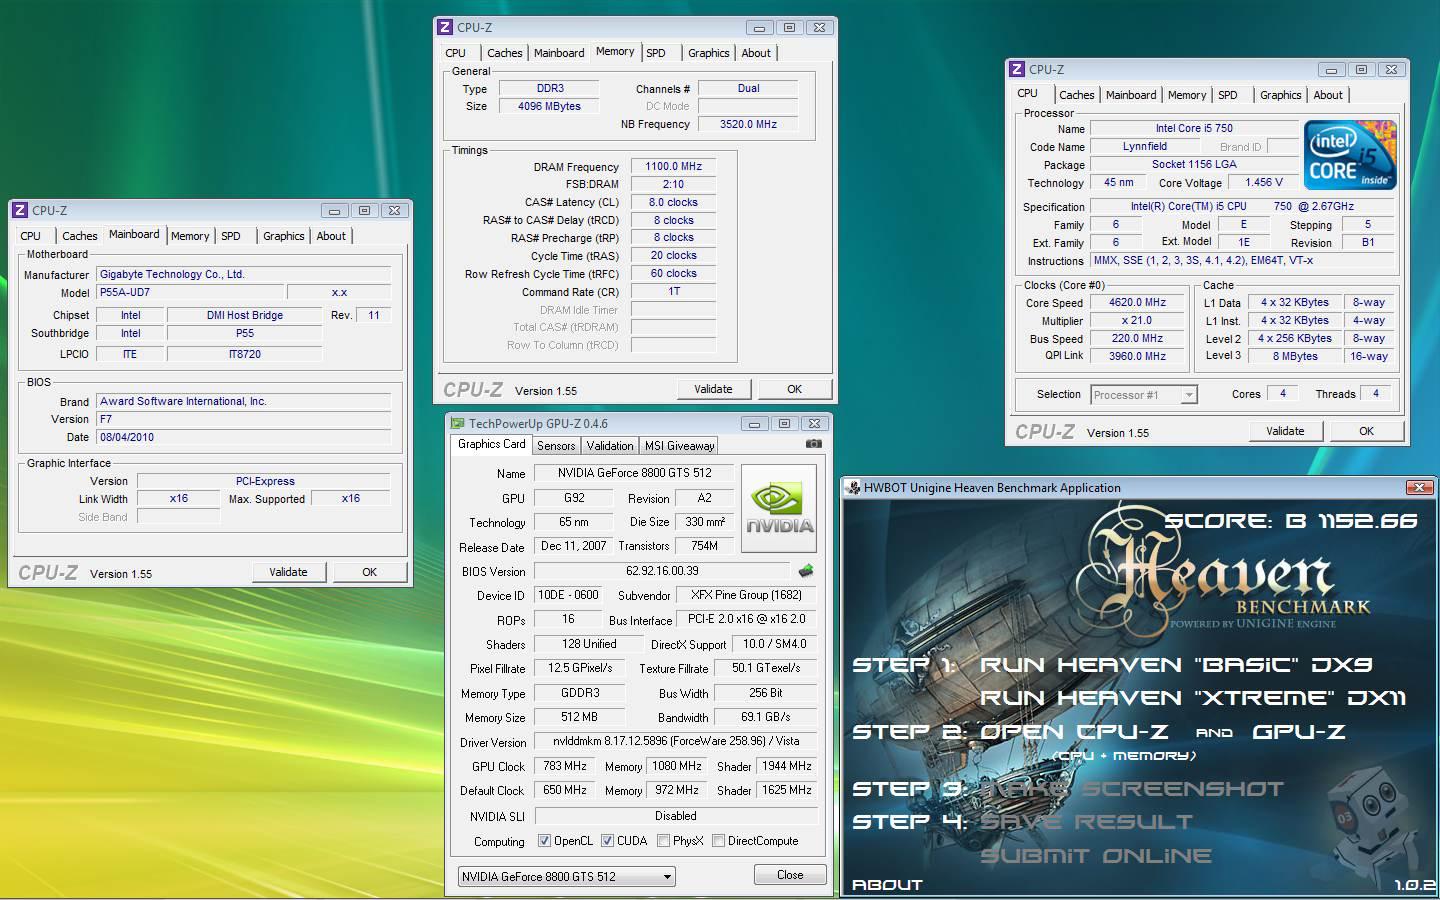Click BIOS date 08/04/2010 value
Screen dimensions: 1440x900
coord(243,437)
